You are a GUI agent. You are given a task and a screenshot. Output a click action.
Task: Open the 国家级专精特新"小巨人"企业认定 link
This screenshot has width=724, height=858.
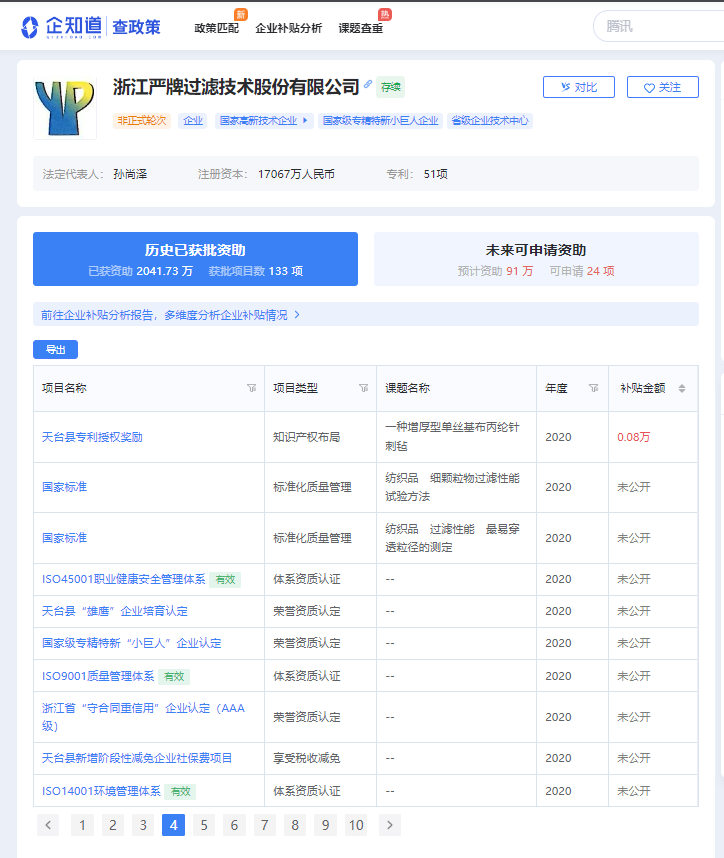131,643
